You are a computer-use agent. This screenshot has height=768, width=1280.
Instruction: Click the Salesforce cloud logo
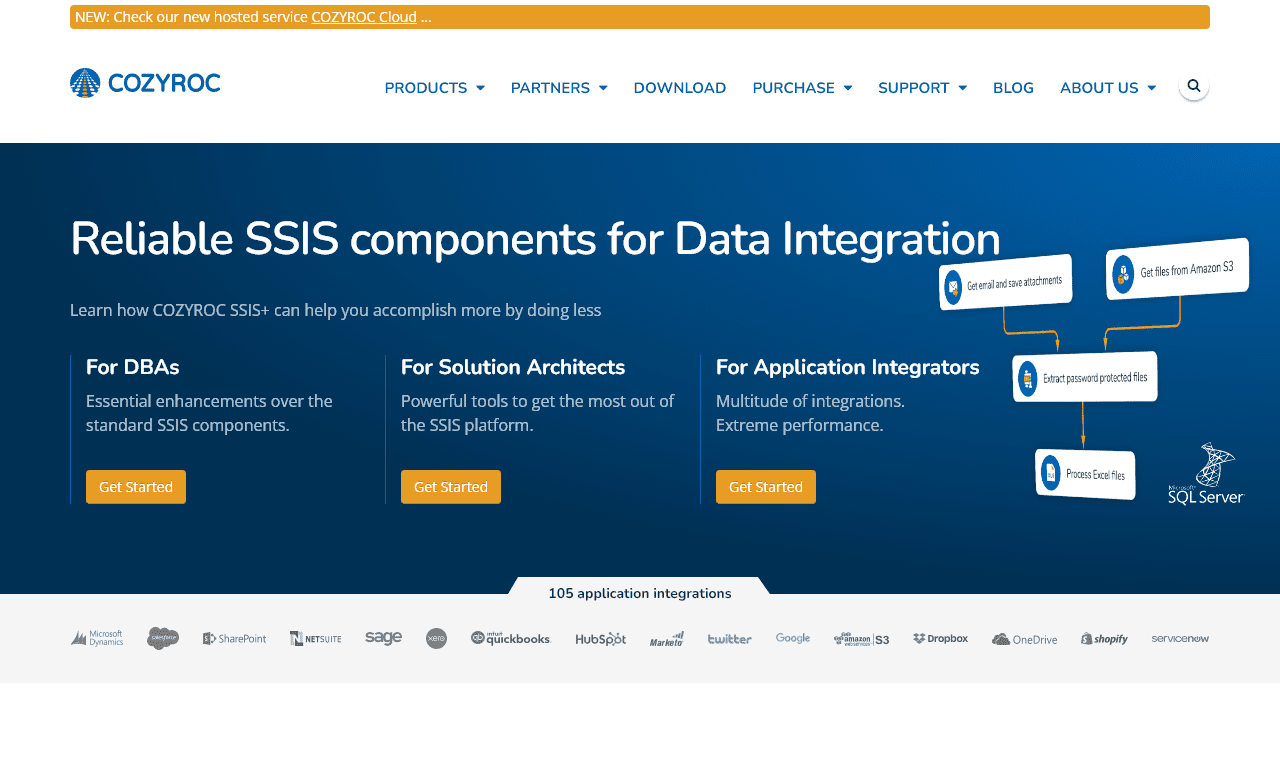[163, 638]
